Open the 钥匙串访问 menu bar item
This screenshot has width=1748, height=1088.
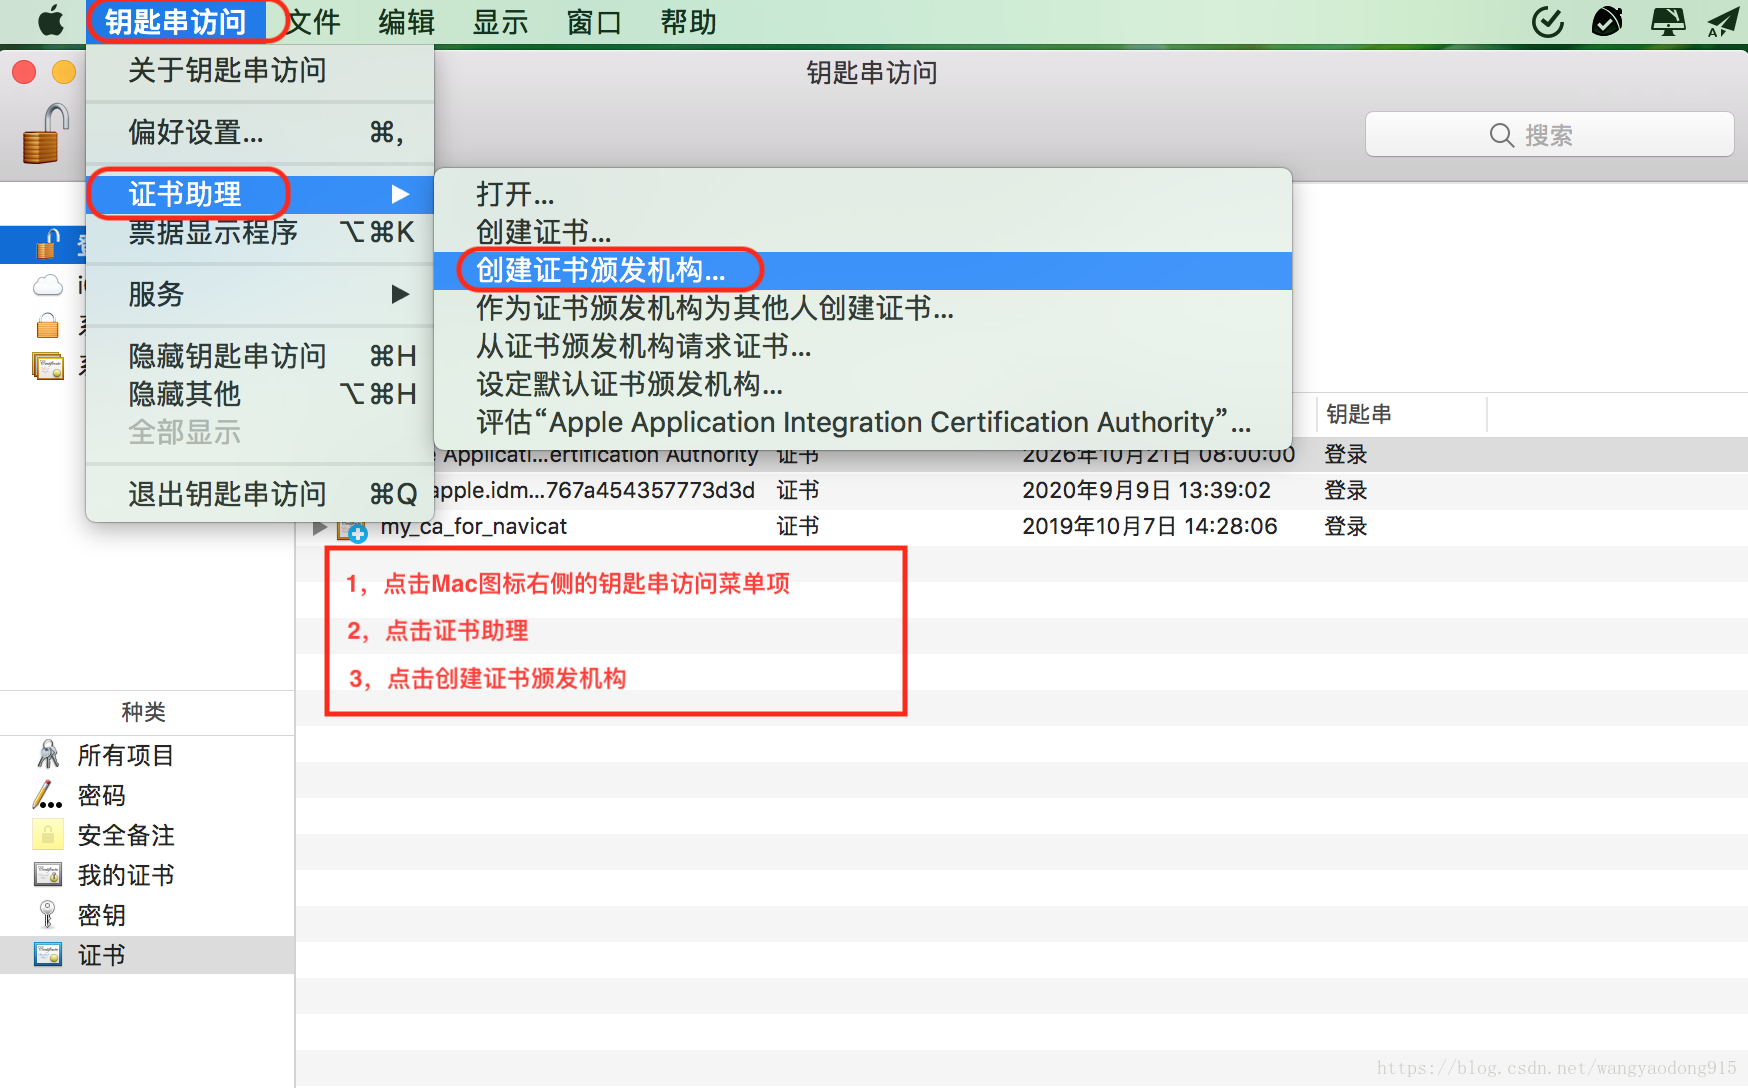tap(175, 22)
